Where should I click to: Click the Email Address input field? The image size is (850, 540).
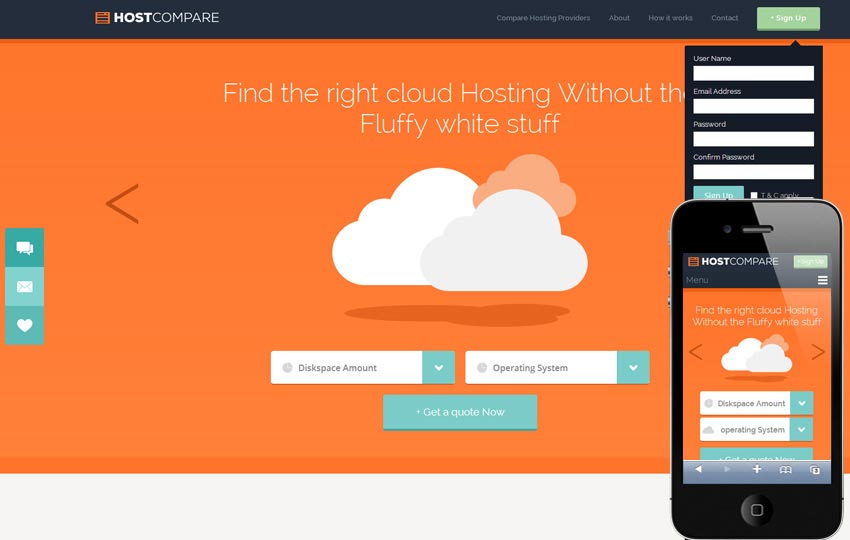click(753, 106)
